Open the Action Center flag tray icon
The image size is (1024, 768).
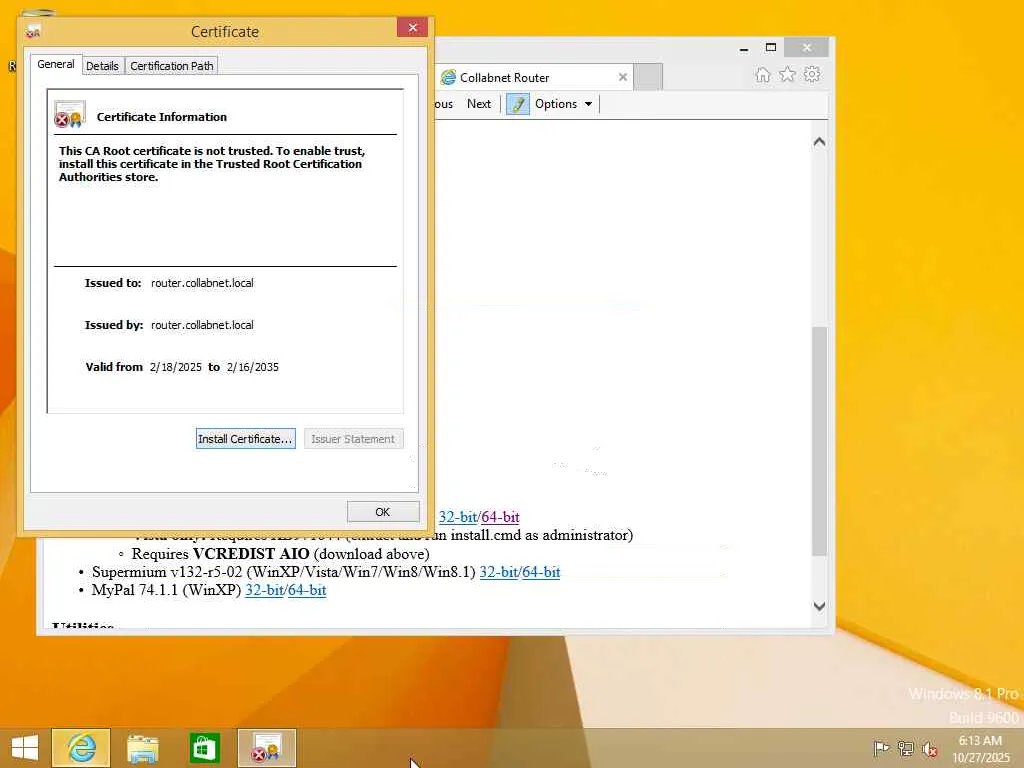[882, 748]
